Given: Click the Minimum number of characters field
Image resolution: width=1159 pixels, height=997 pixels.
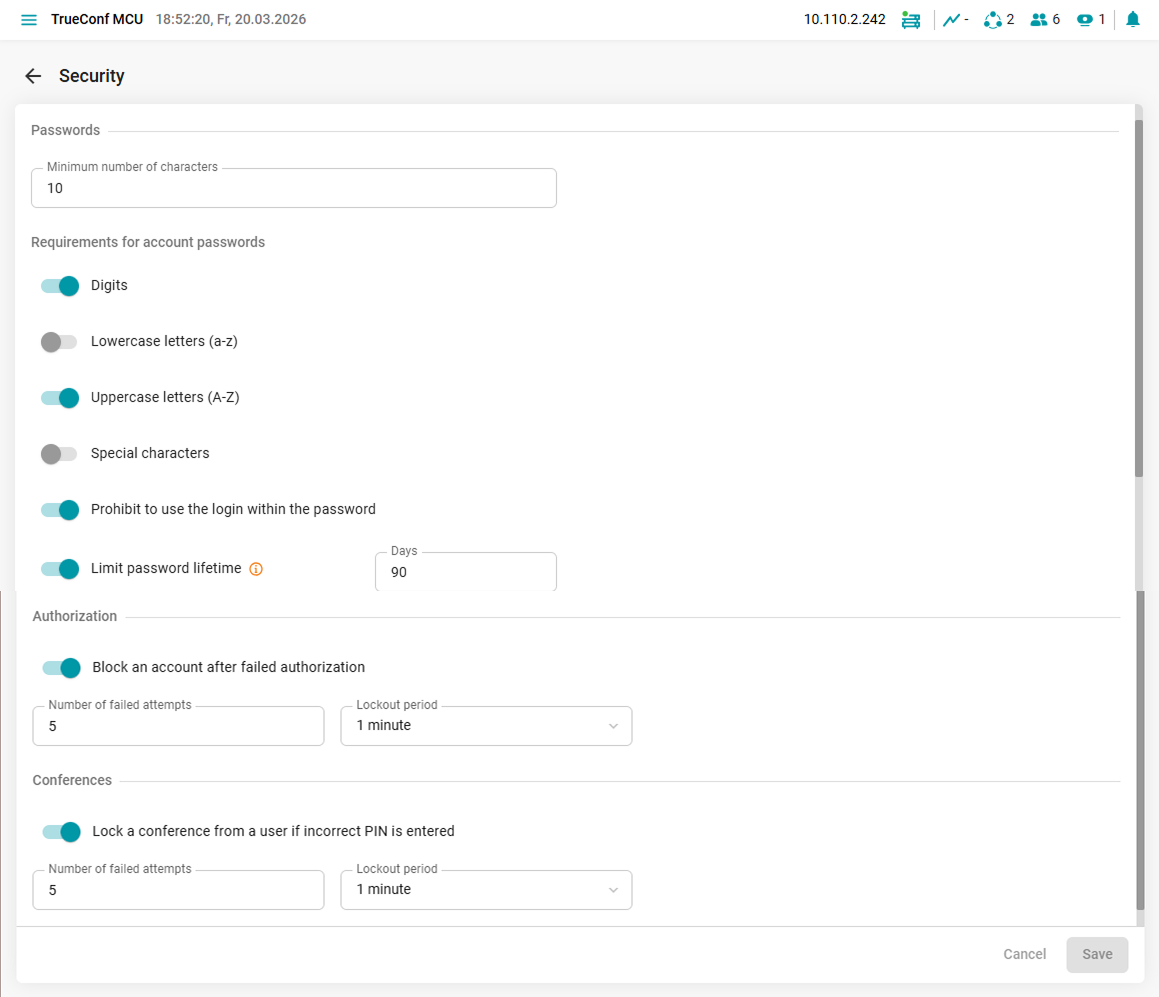Looking at the screenshot, I should (293, 188).
